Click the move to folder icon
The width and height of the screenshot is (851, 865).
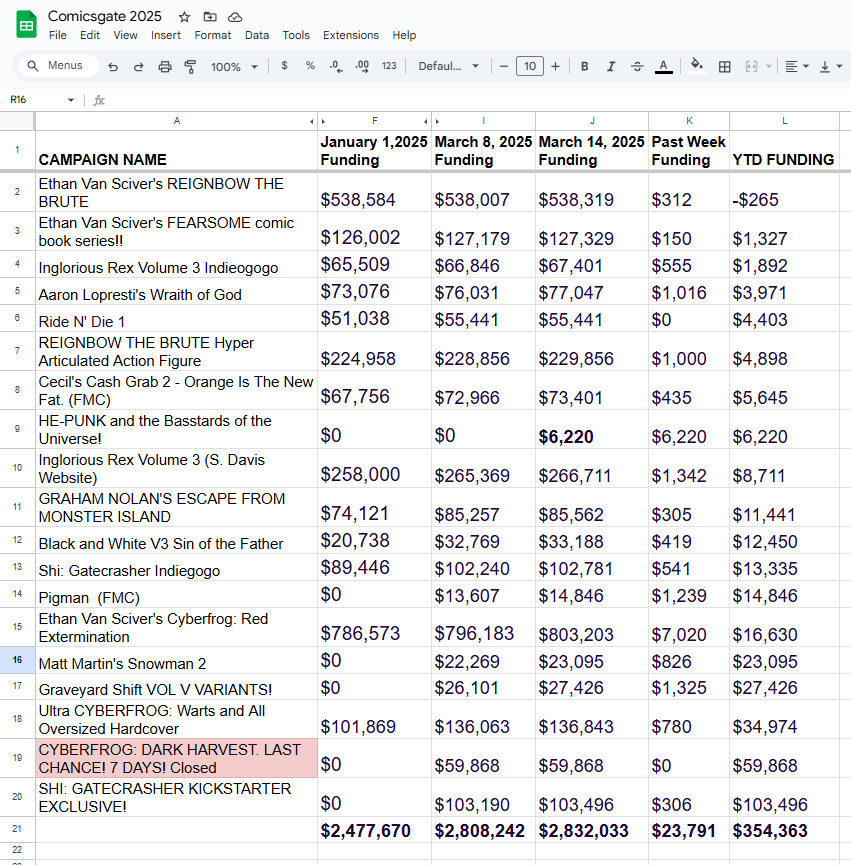pos(209,17)
